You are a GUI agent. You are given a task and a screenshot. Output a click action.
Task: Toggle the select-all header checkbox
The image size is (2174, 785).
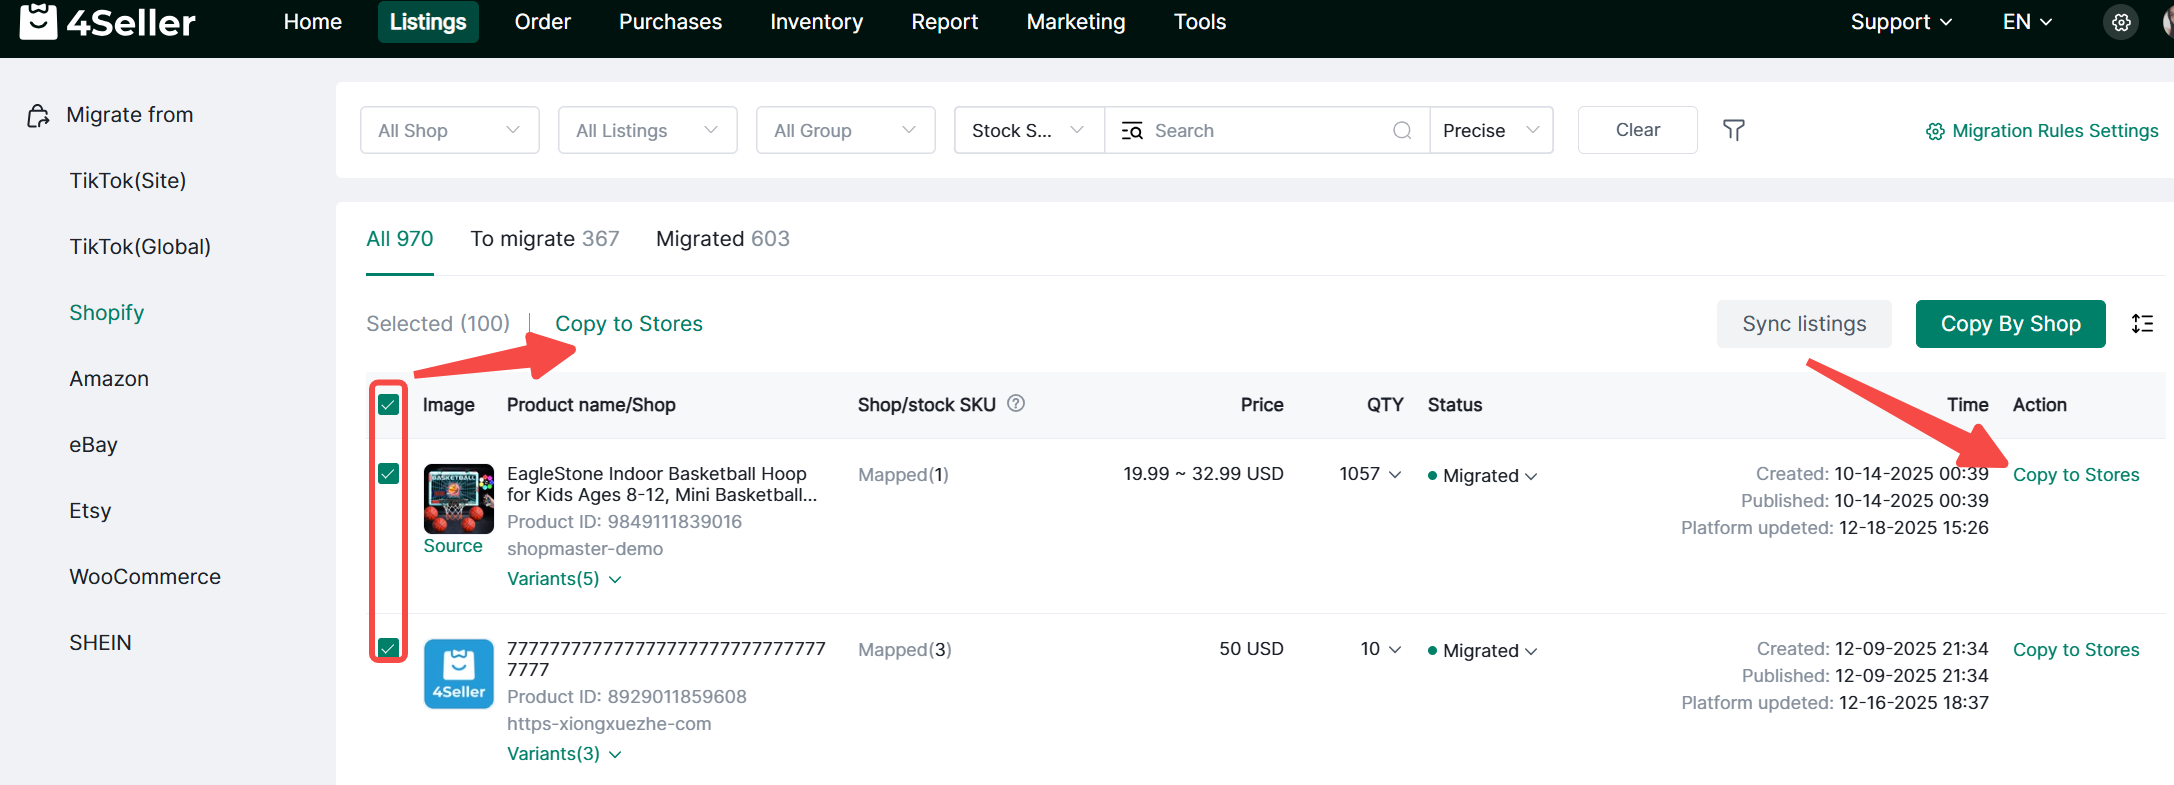coord(389,405)
